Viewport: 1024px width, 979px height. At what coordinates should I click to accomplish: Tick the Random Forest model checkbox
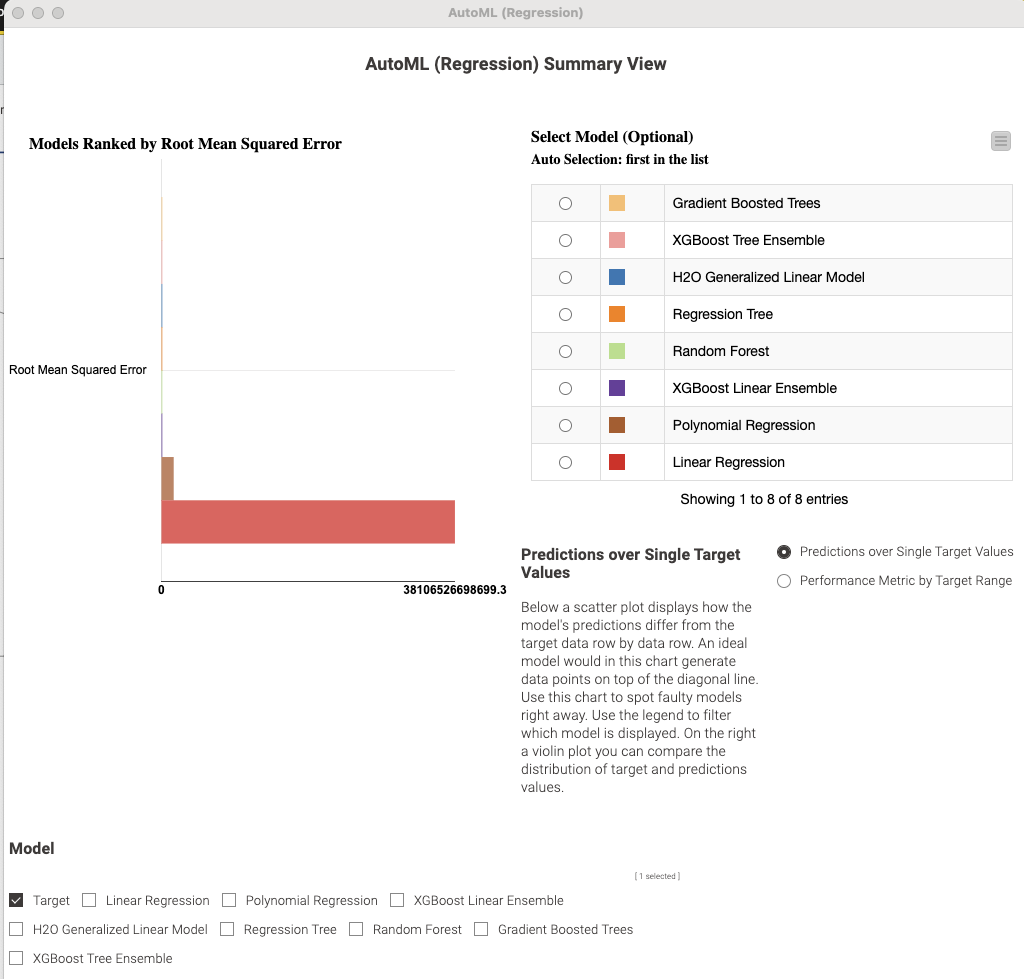[356, 929]
